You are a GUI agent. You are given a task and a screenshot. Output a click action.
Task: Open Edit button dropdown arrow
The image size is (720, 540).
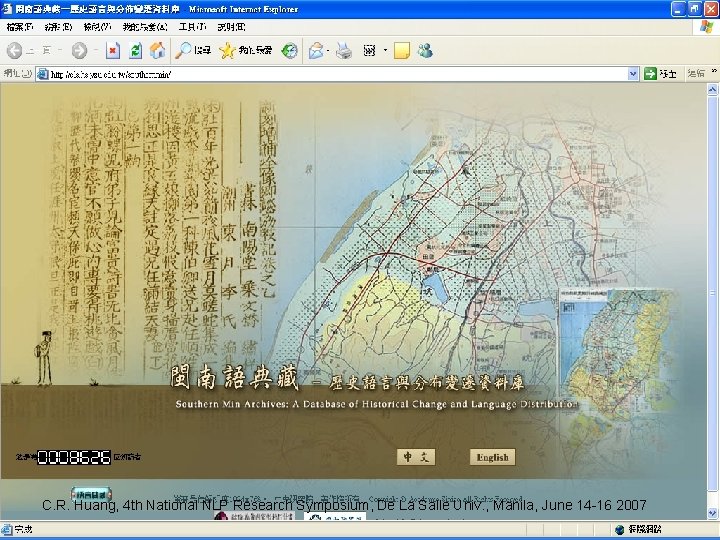385,51
